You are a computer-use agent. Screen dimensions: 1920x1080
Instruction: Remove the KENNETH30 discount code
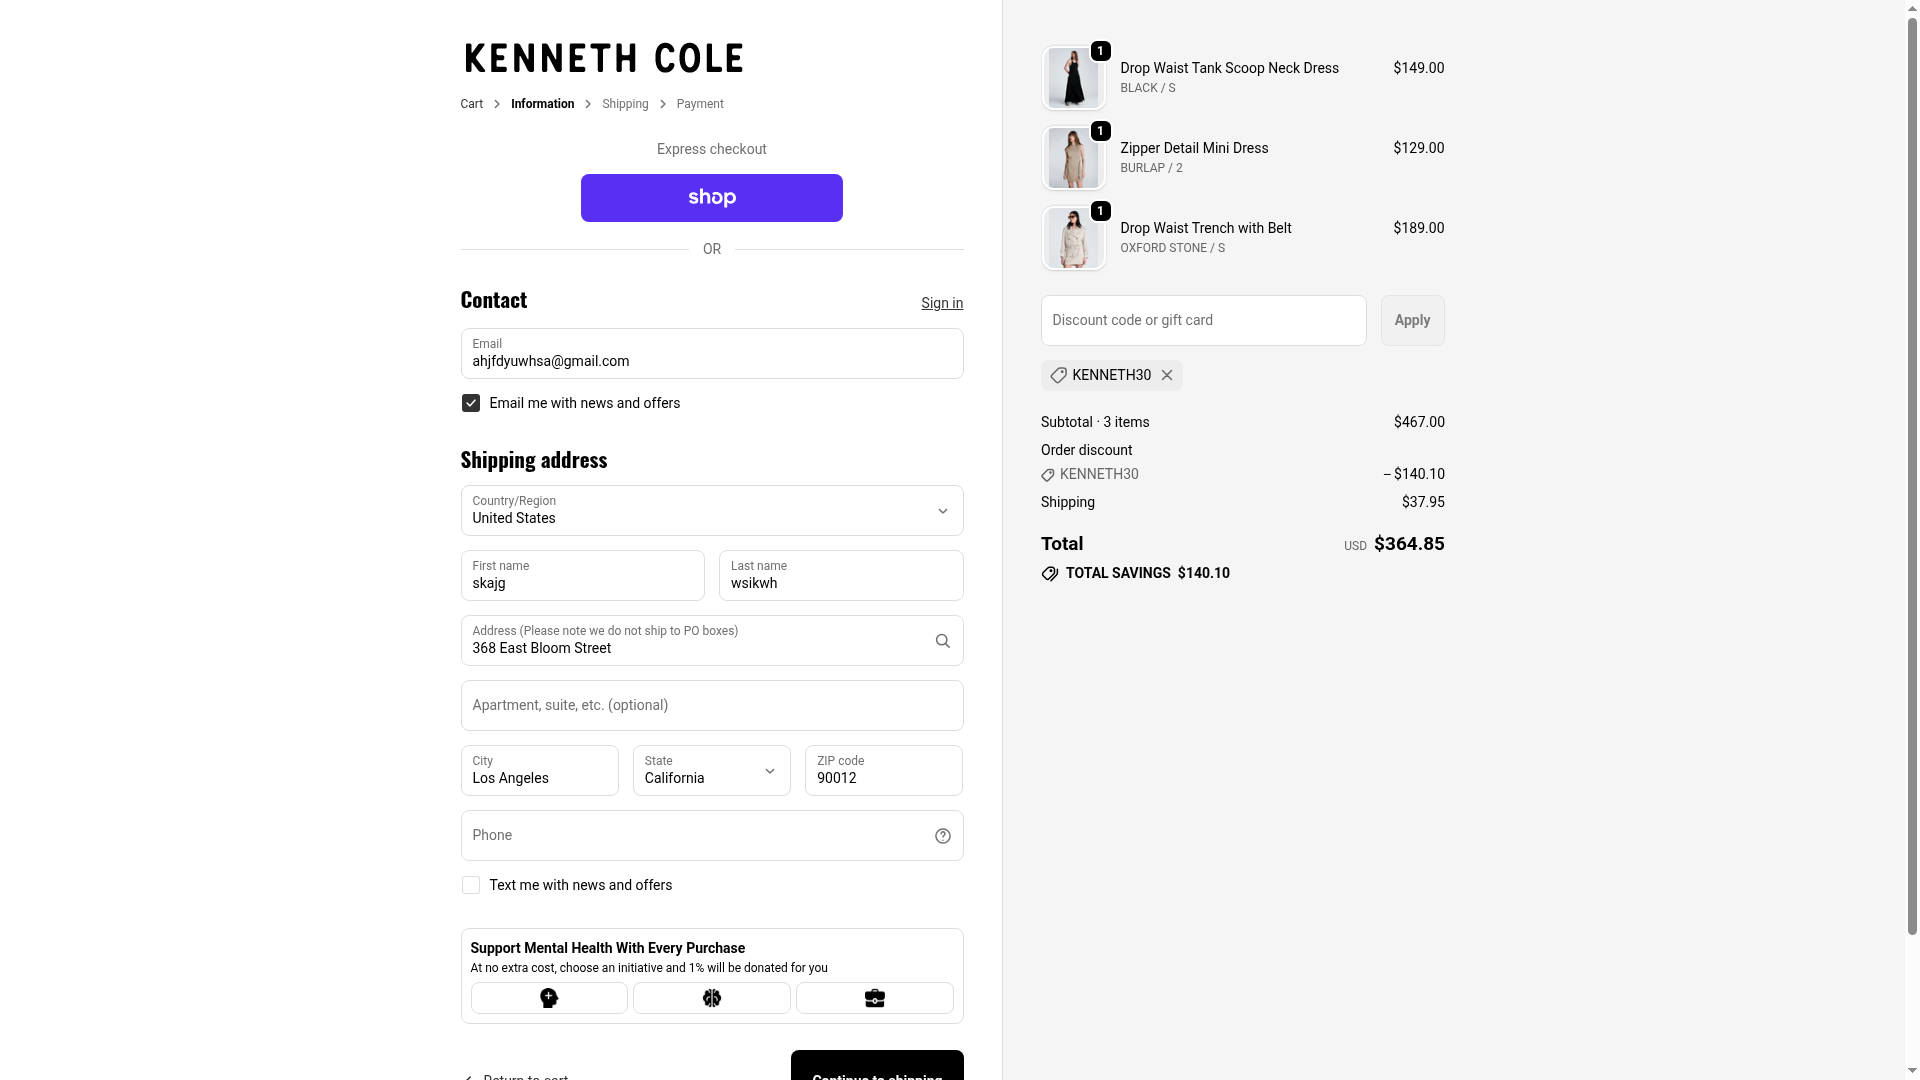pyautogui.click(x=1167, y=375)
